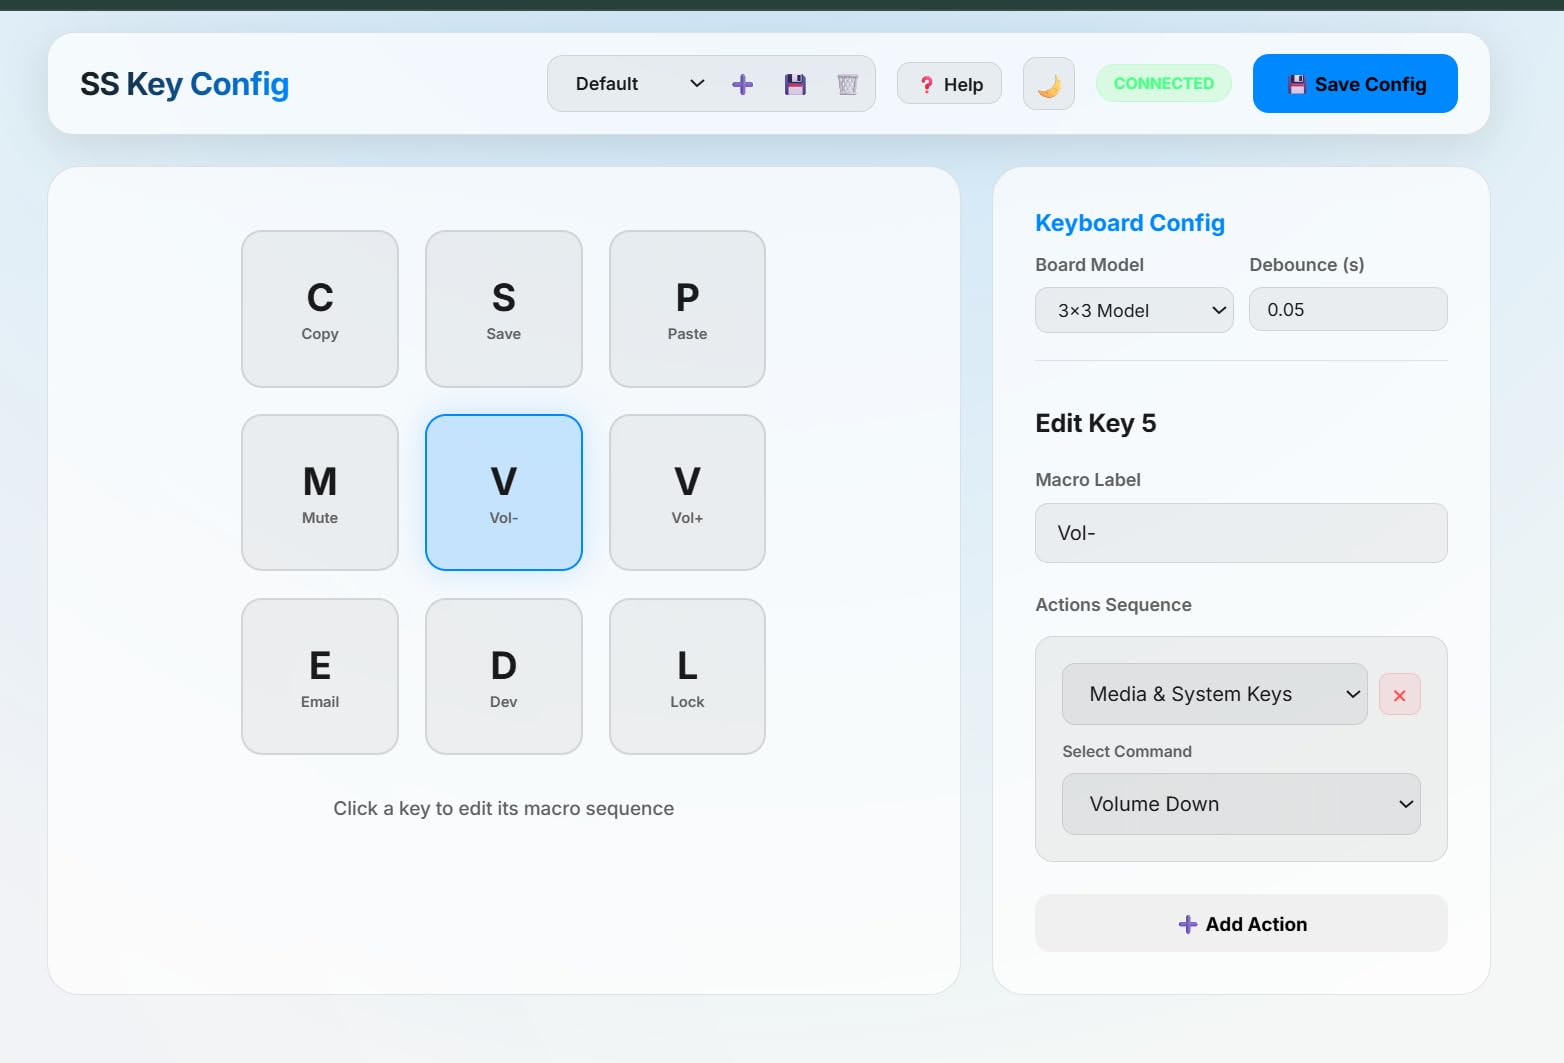Select the Copy key
Image resolution: width=1564 pixels, height=1063 pixels.
point(320,309)
